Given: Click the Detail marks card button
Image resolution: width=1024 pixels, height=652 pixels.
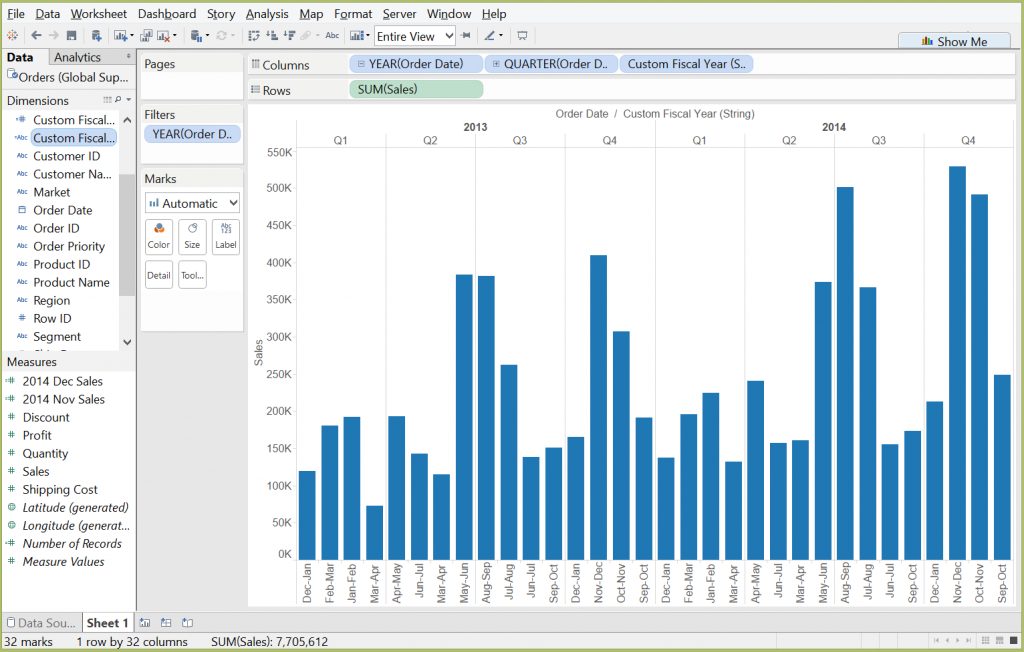Looking at the screenshot, I should [159, 275].
